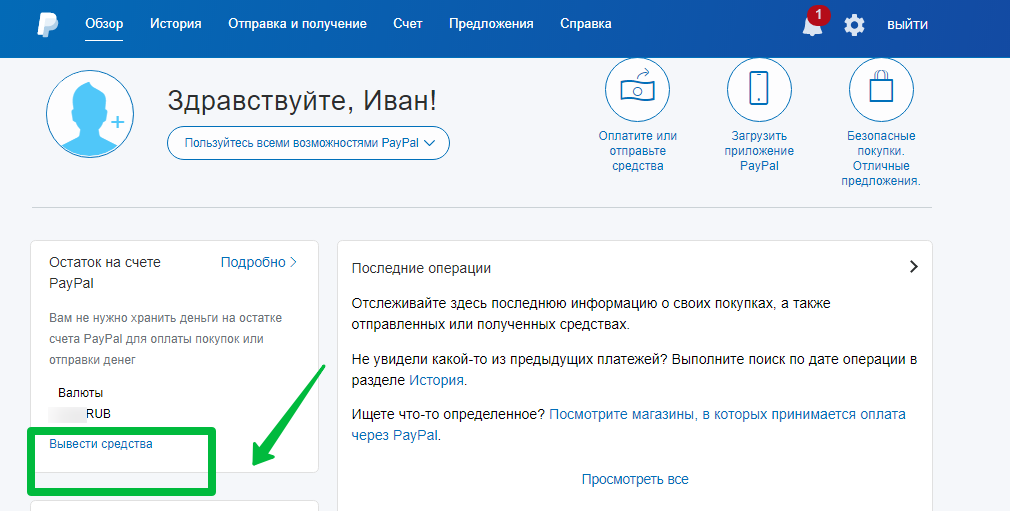Click Вывести средства withdraw link
The width and height of the screenshot is (1010, 511).
100,444
